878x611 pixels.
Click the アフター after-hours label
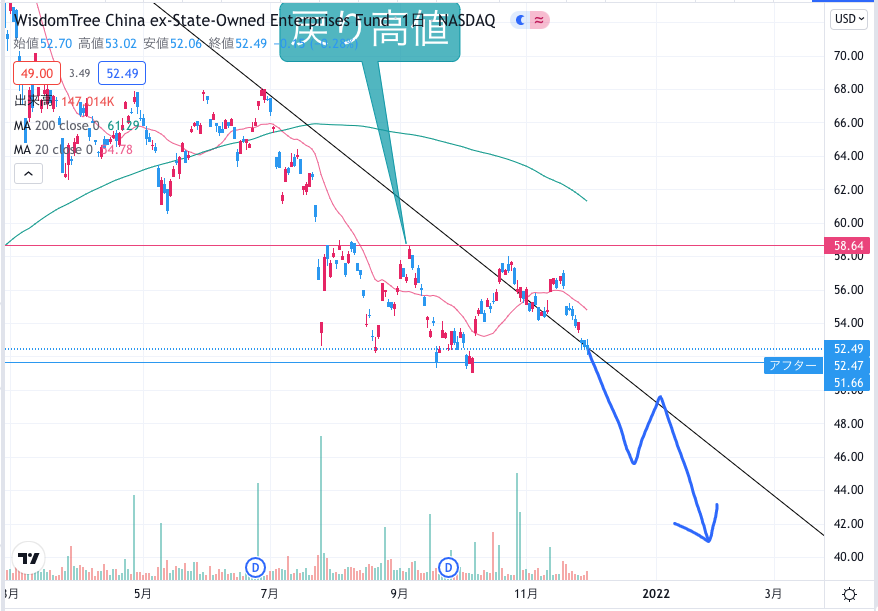793,366
